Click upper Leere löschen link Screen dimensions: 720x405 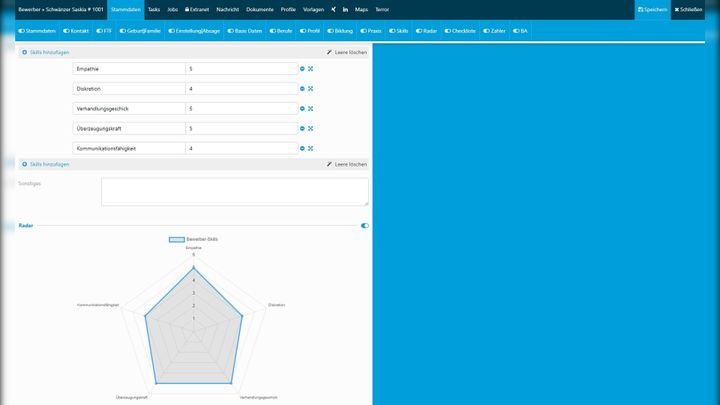(347, 50)
